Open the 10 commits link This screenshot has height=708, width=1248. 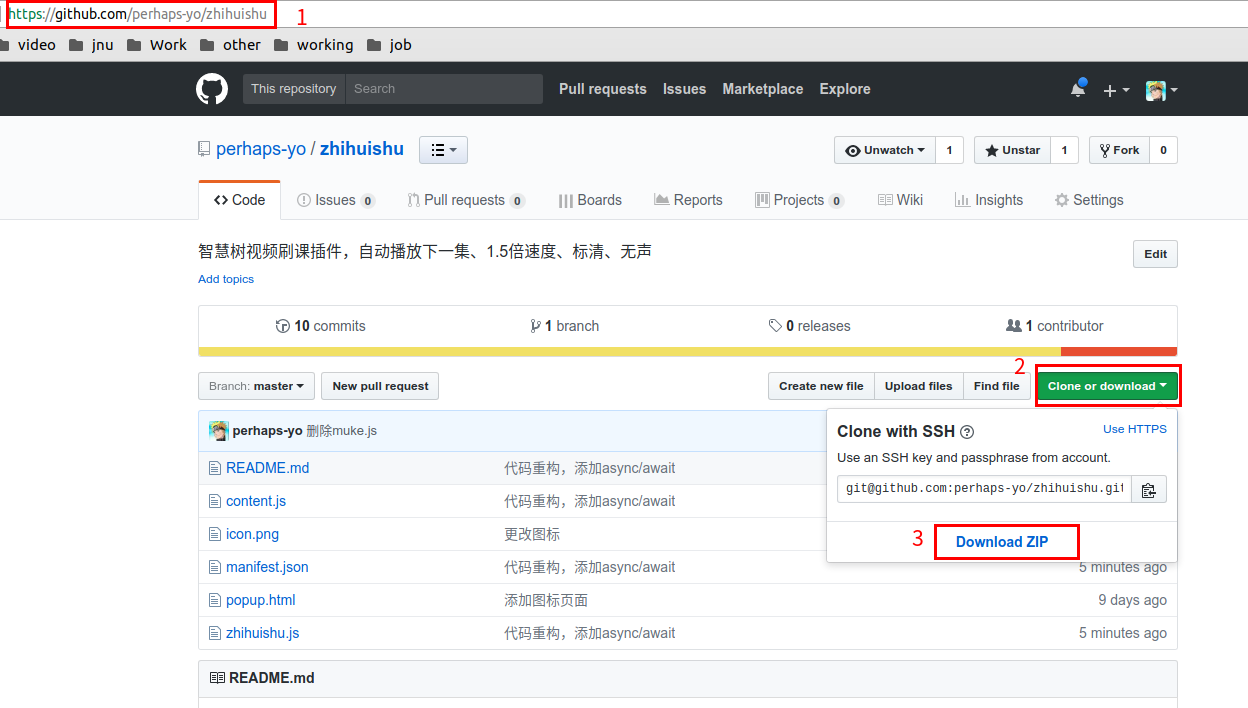pos(320,326)
